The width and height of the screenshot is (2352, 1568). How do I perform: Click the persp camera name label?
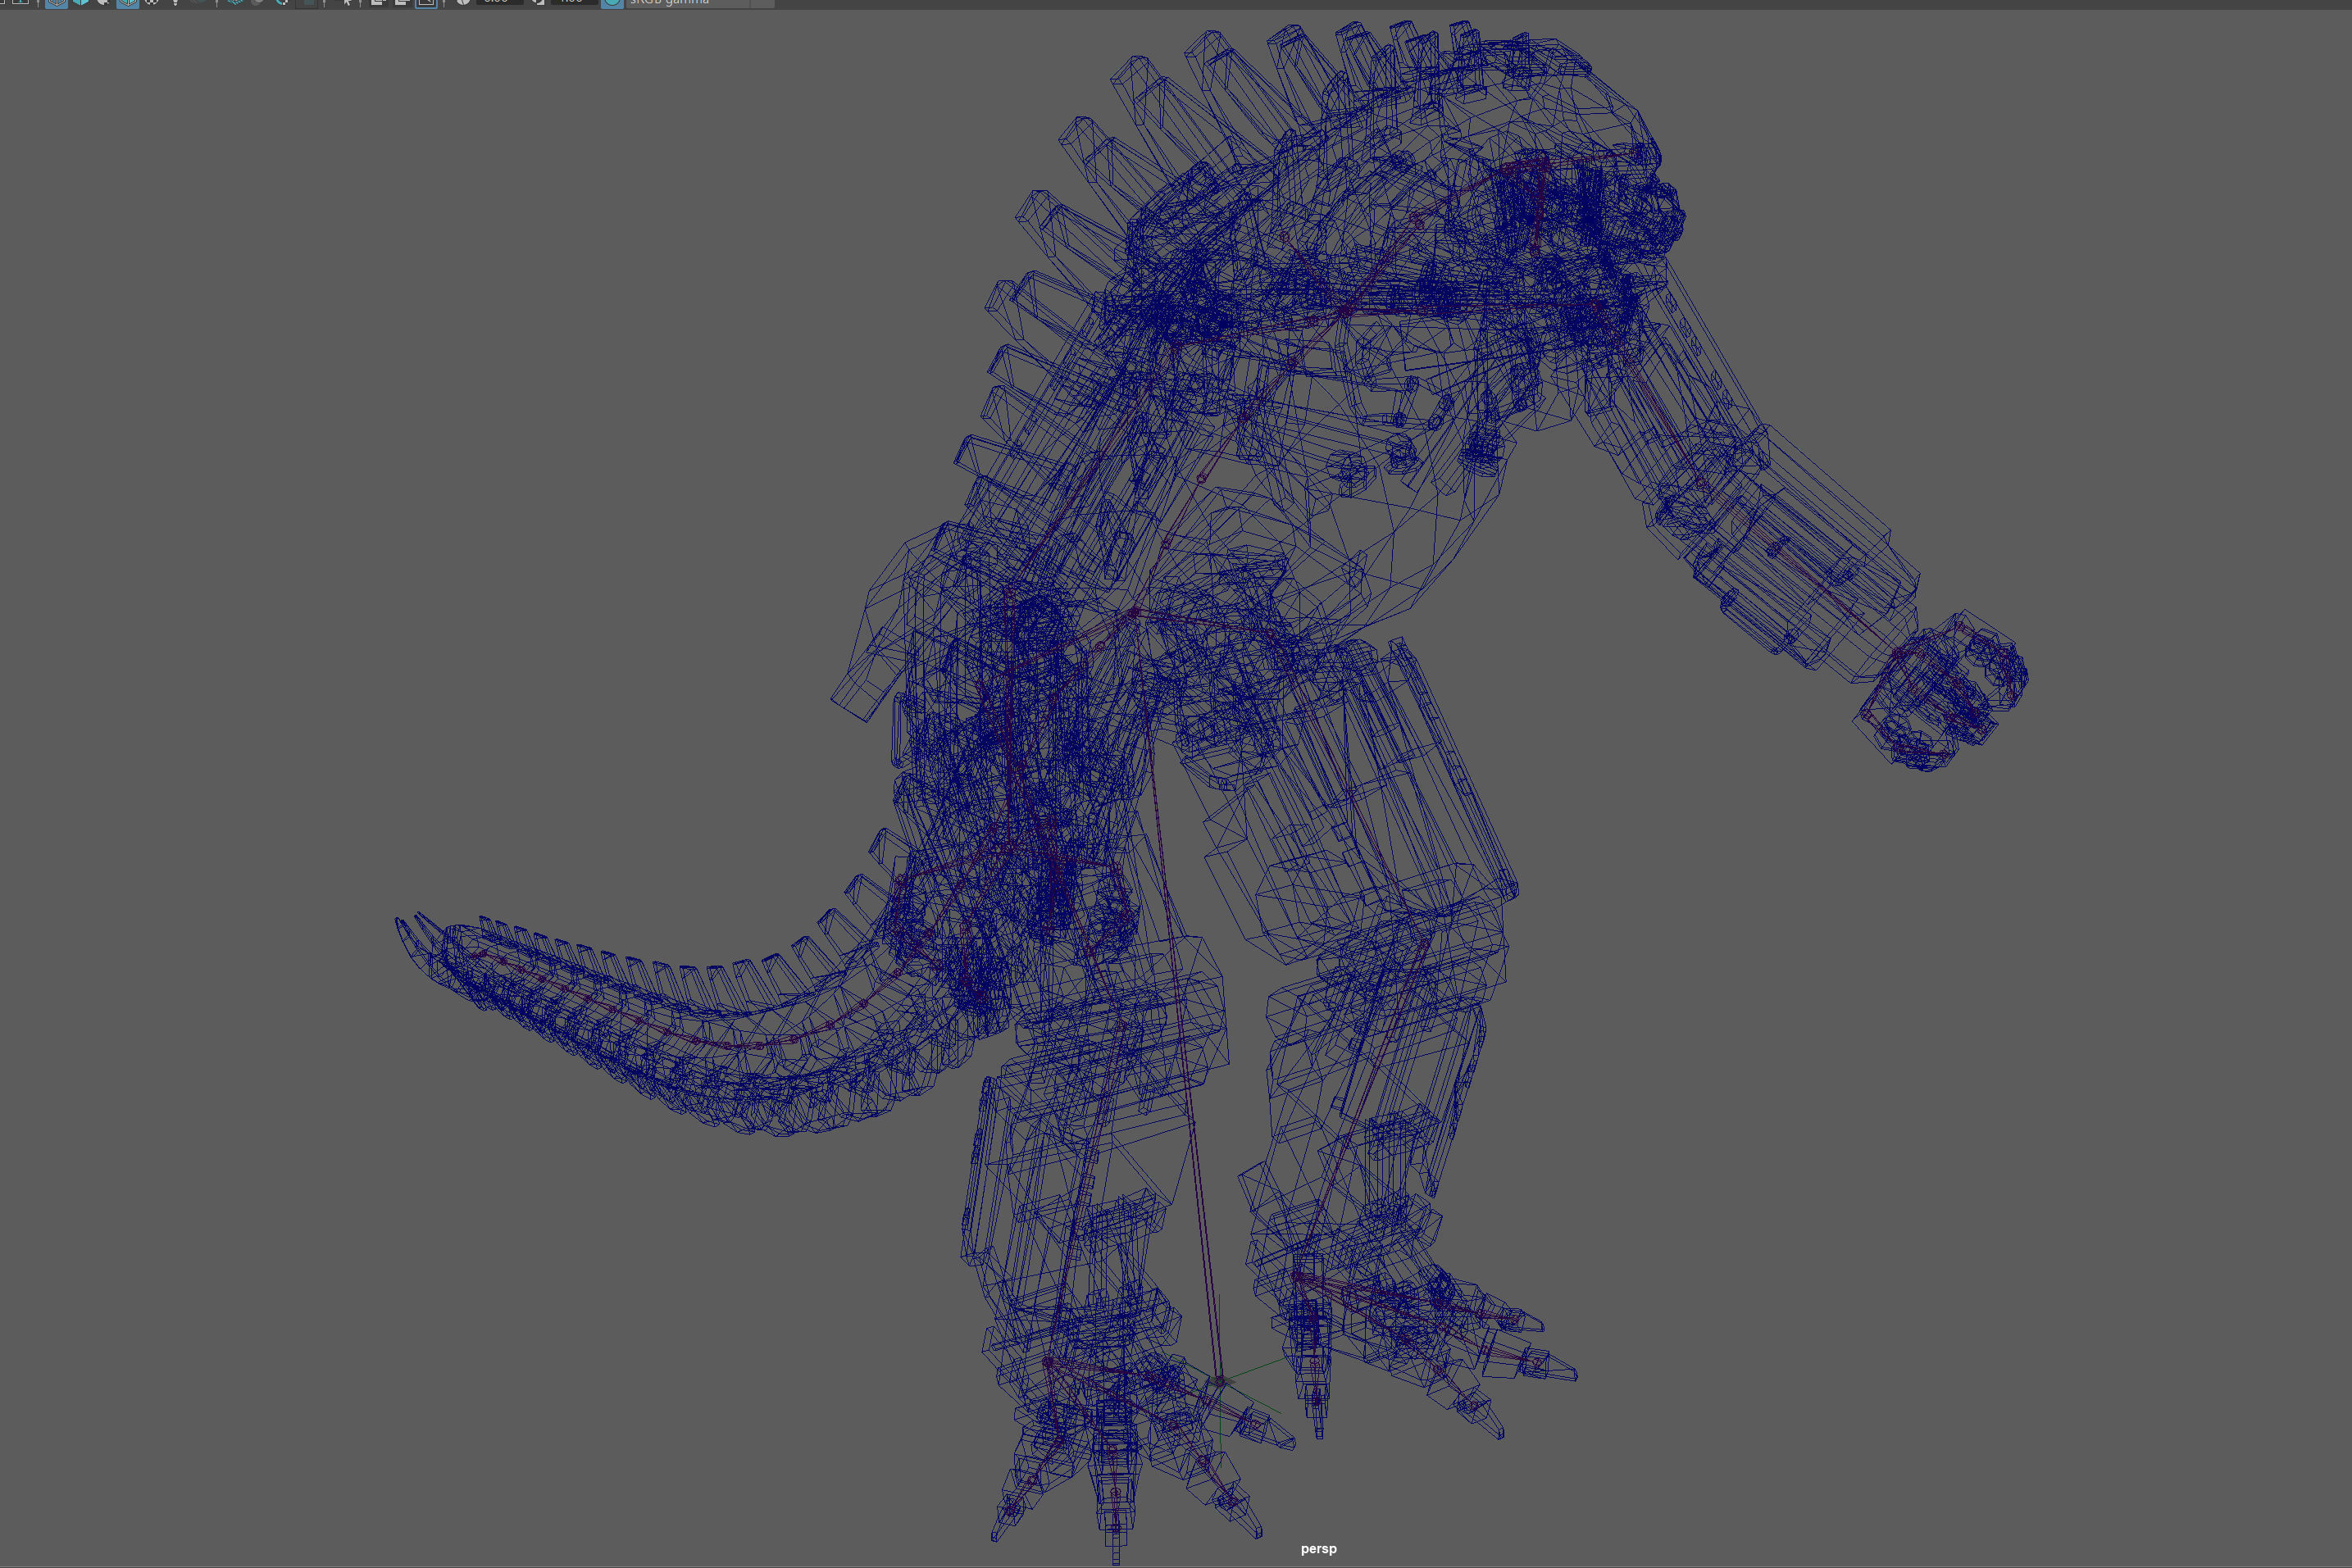[x=1318, y=1548]
